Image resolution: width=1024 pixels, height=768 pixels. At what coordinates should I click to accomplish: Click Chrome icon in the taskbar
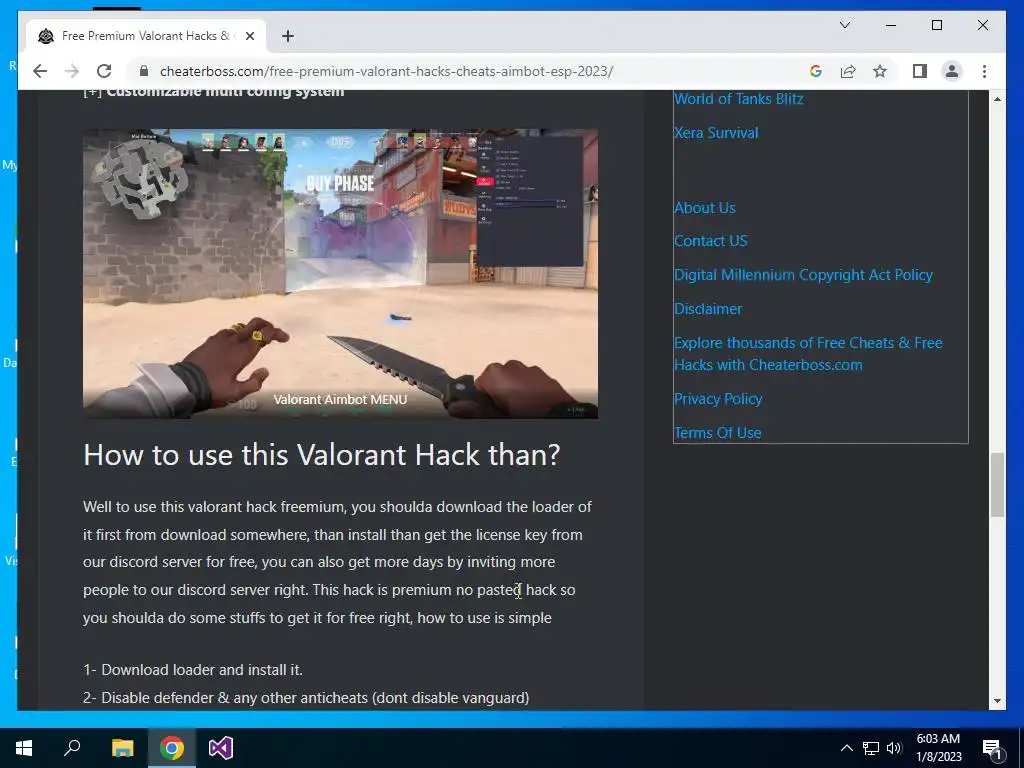172,748
